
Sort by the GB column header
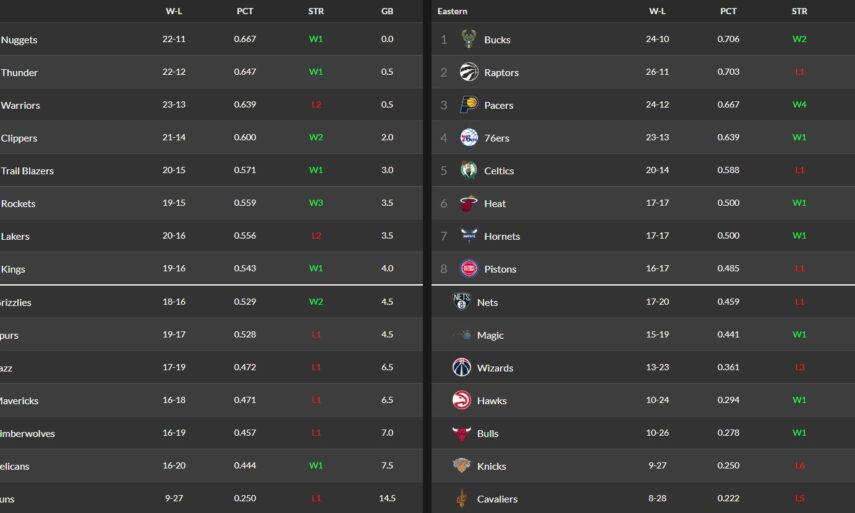pos(387,11)
